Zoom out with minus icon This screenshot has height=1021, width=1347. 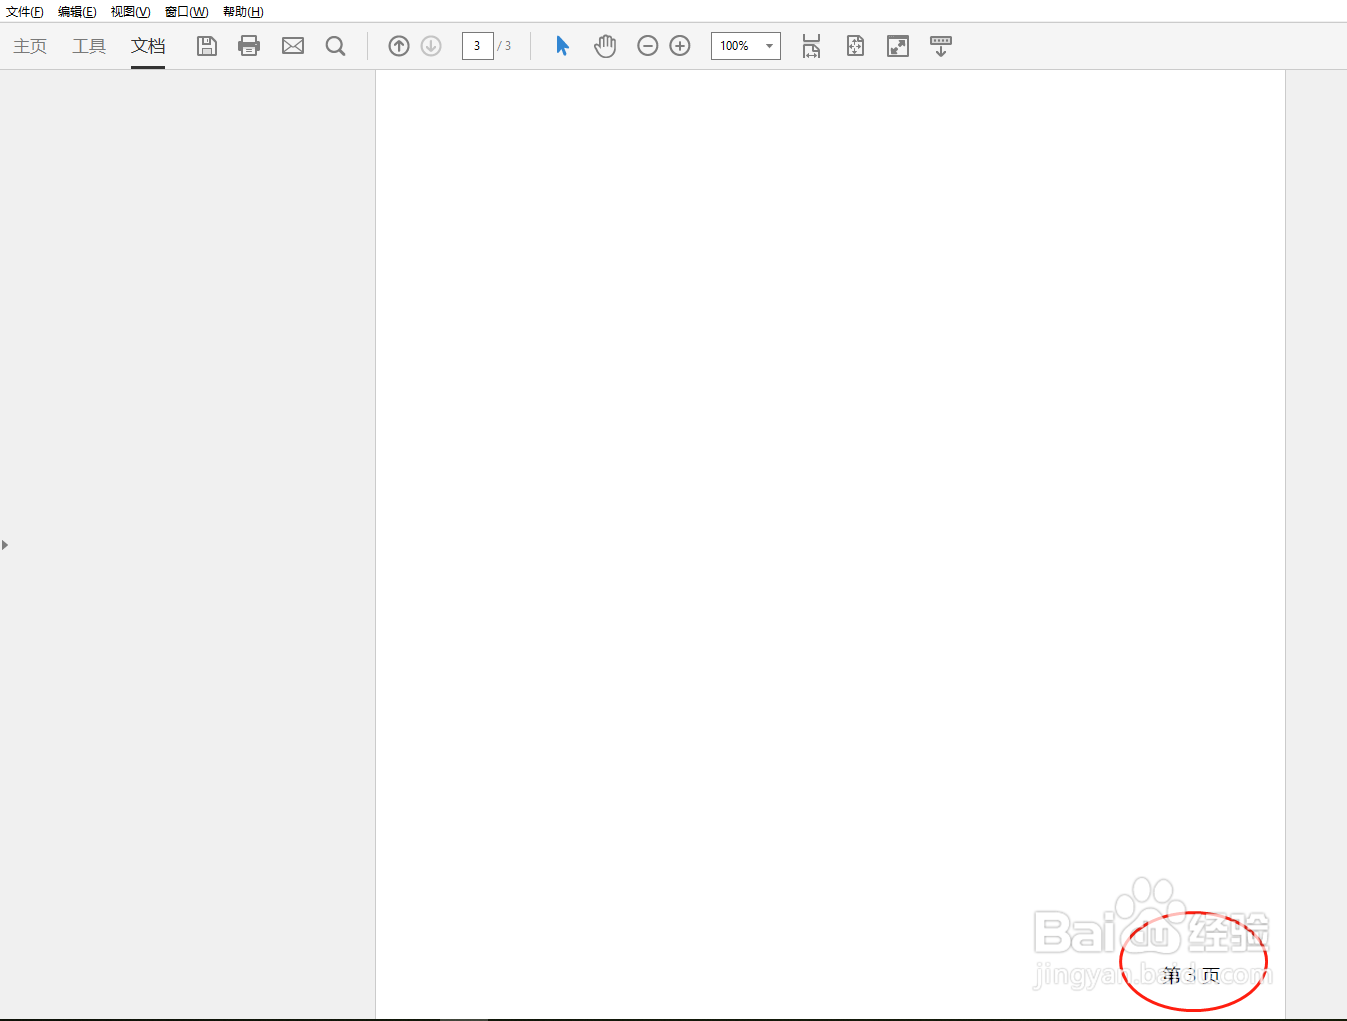tap(648, 46)
